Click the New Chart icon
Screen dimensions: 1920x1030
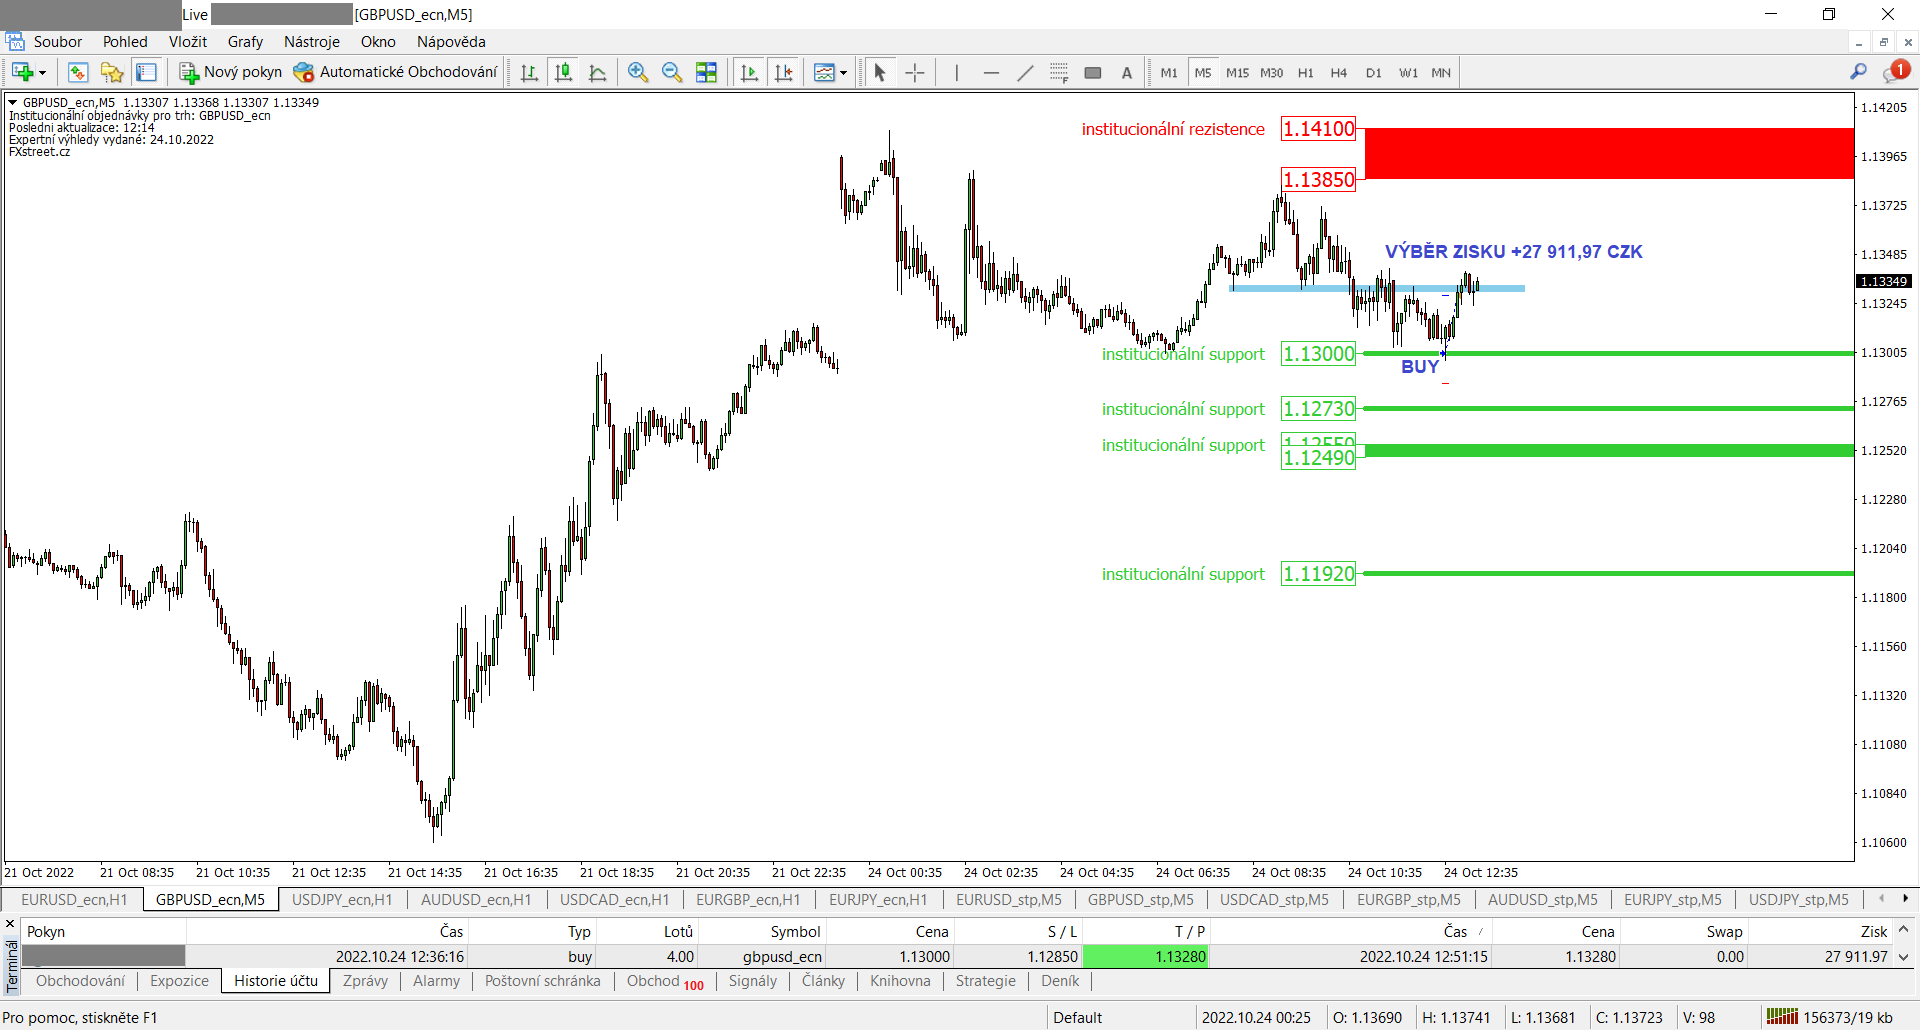pyautogui.click(x=22, y=72)
